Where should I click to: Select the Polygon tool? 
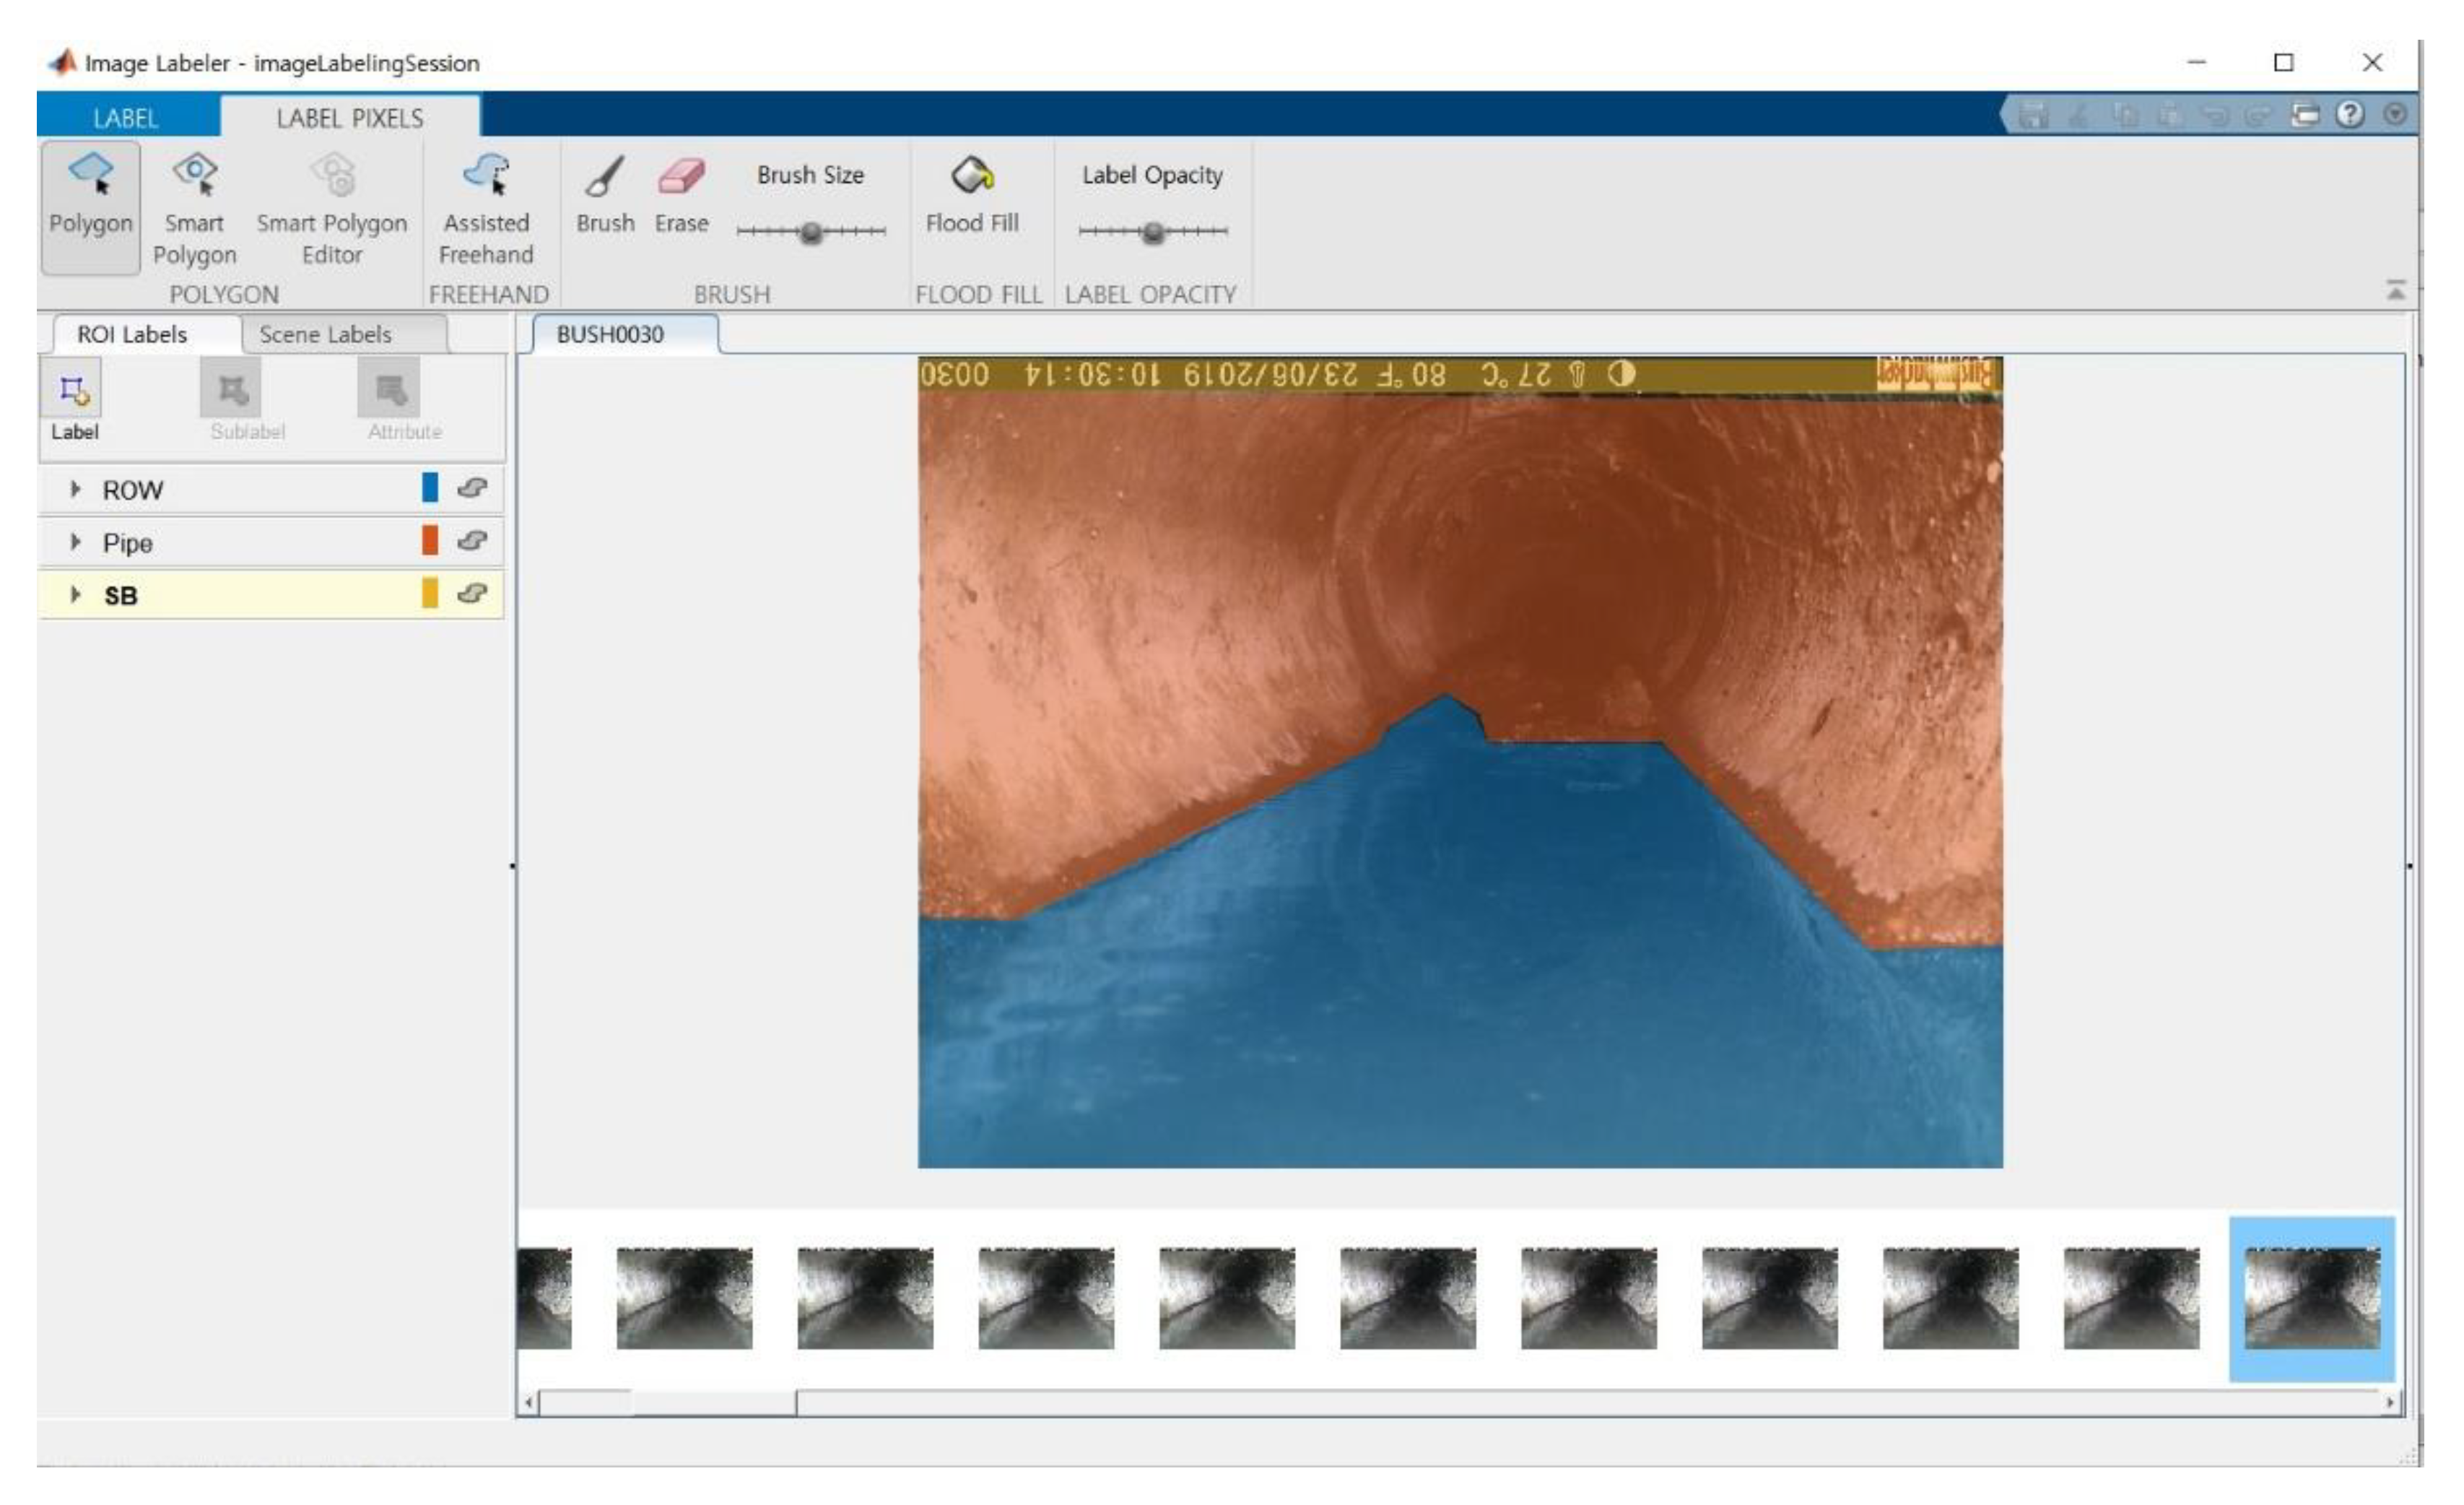point(90,206)
